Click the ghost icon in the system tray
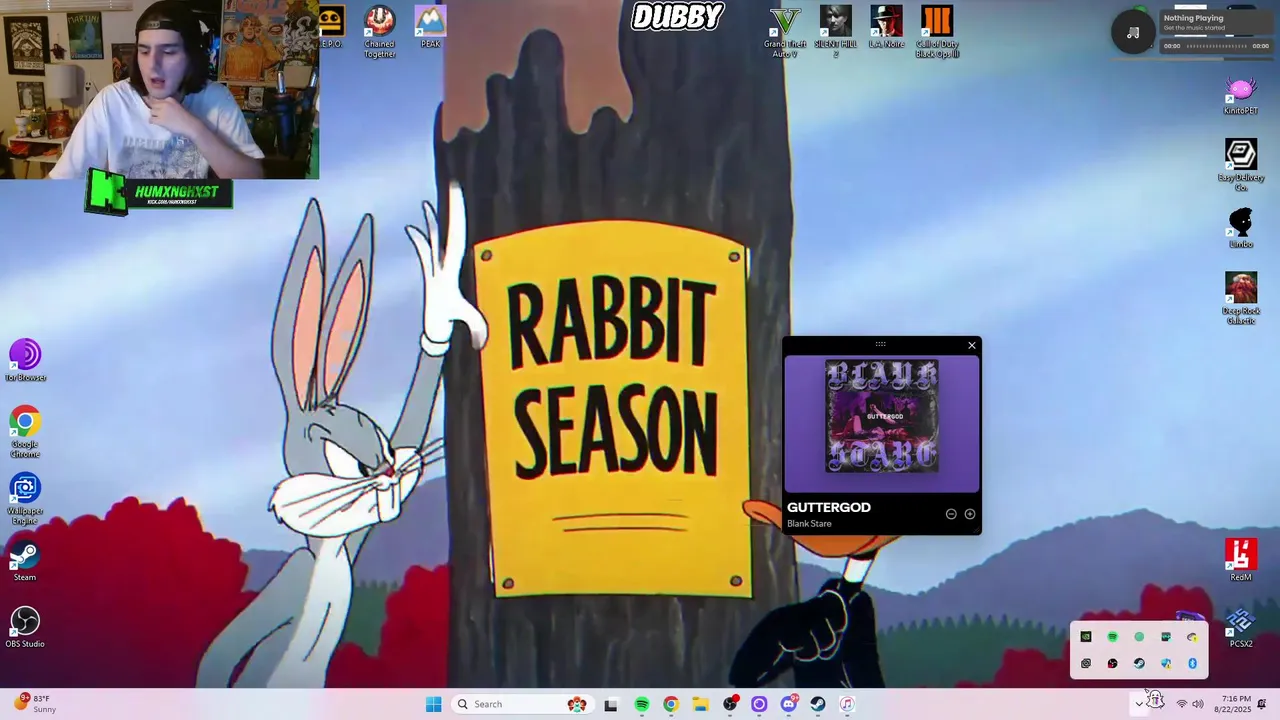 pyautogui.click(x=1157, y=700)
